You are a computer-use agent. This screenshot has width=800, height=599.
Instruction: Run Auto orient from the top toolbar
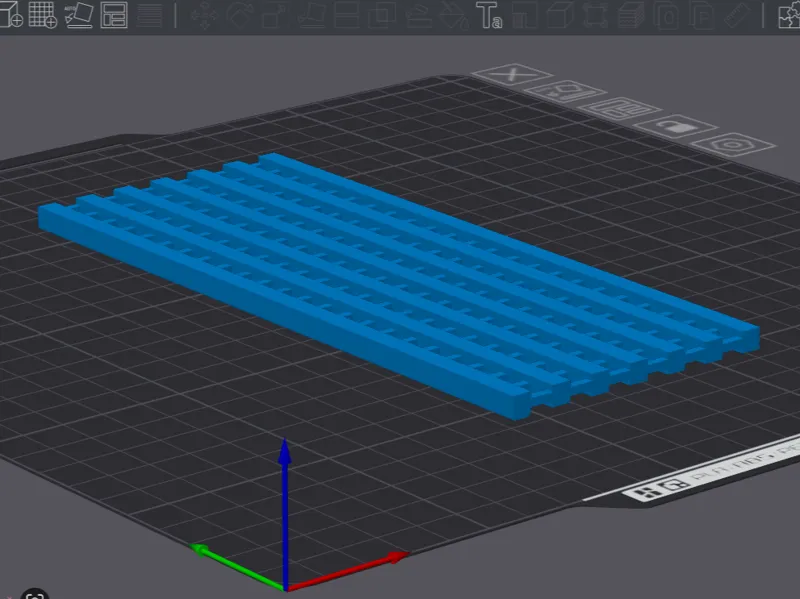tap(79, 14)
